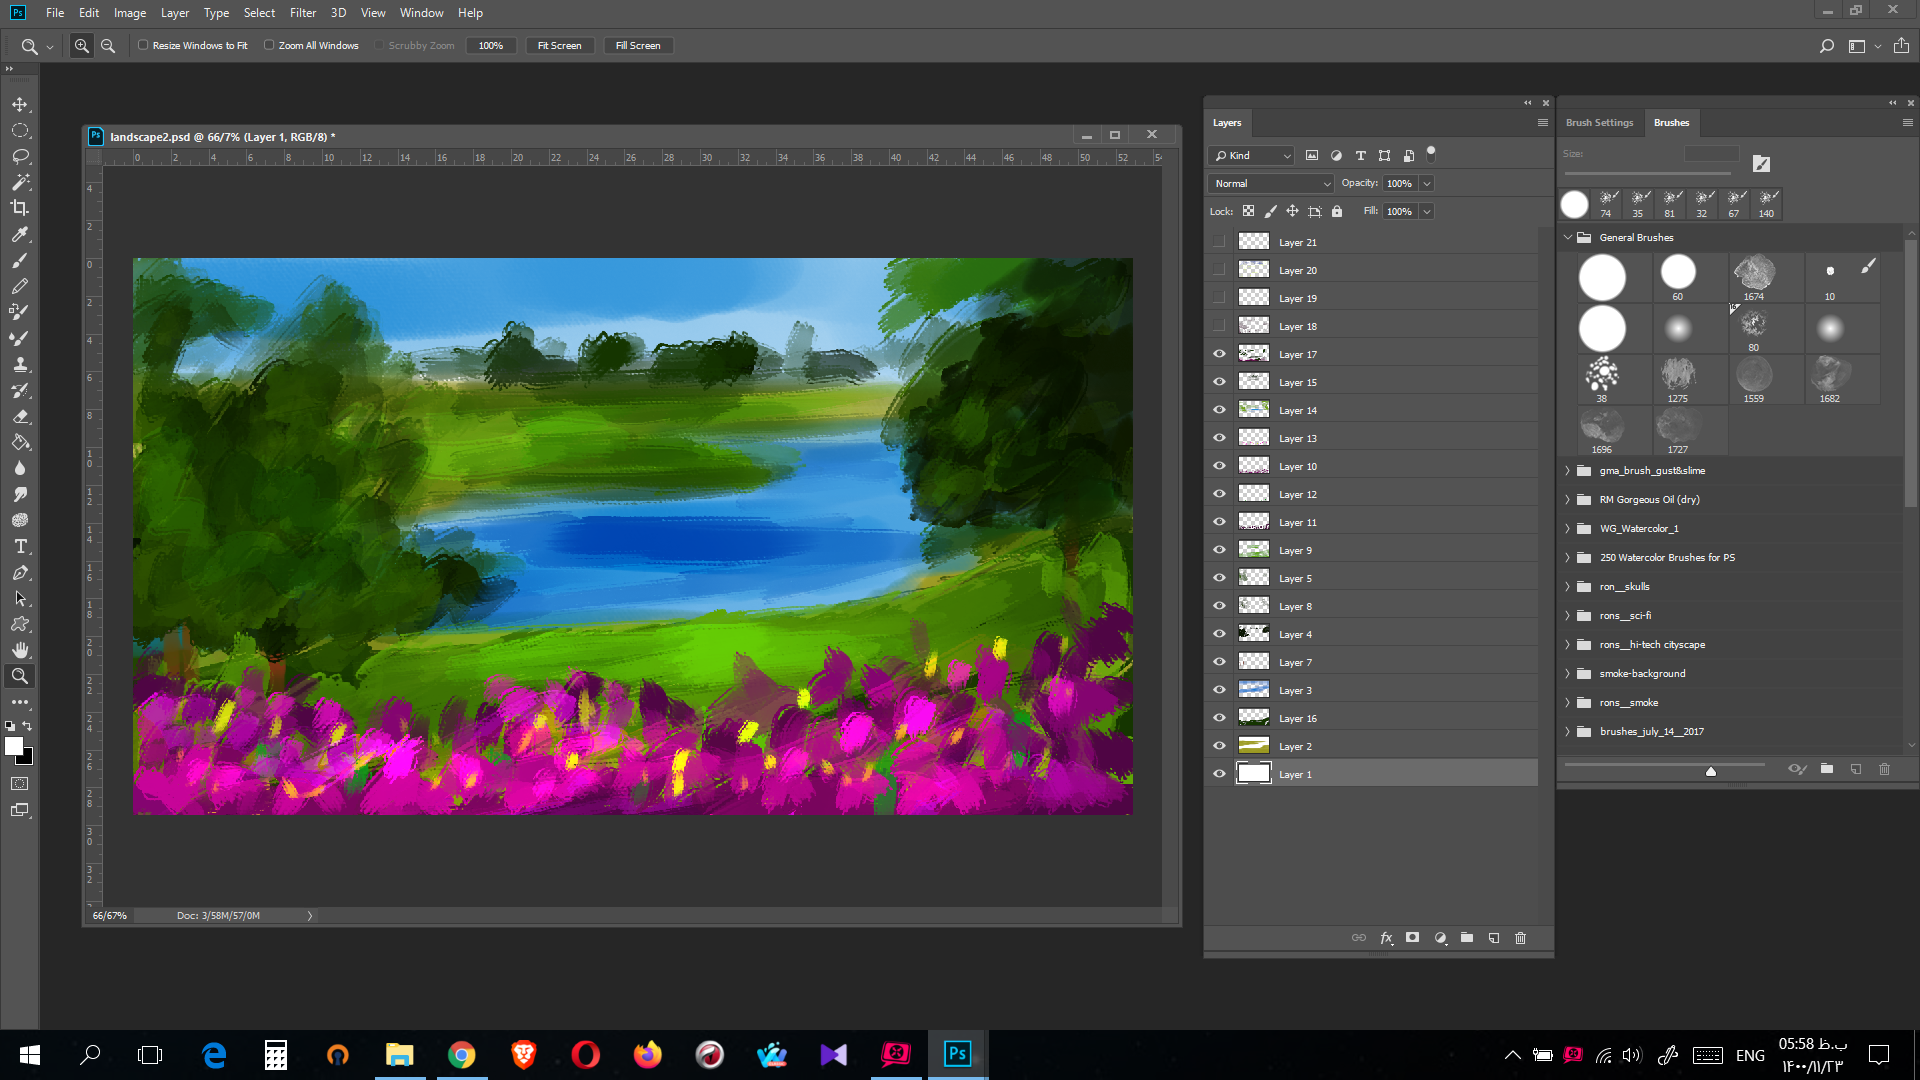
Task: Open the Window menu
Action: click(x=422, y=13)
